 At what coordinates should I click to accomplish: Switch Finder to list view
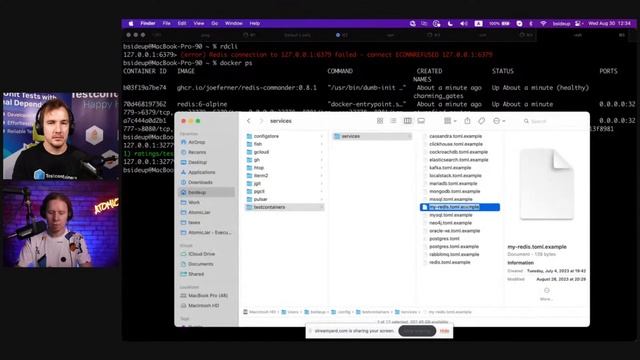(x=393, y=121)
